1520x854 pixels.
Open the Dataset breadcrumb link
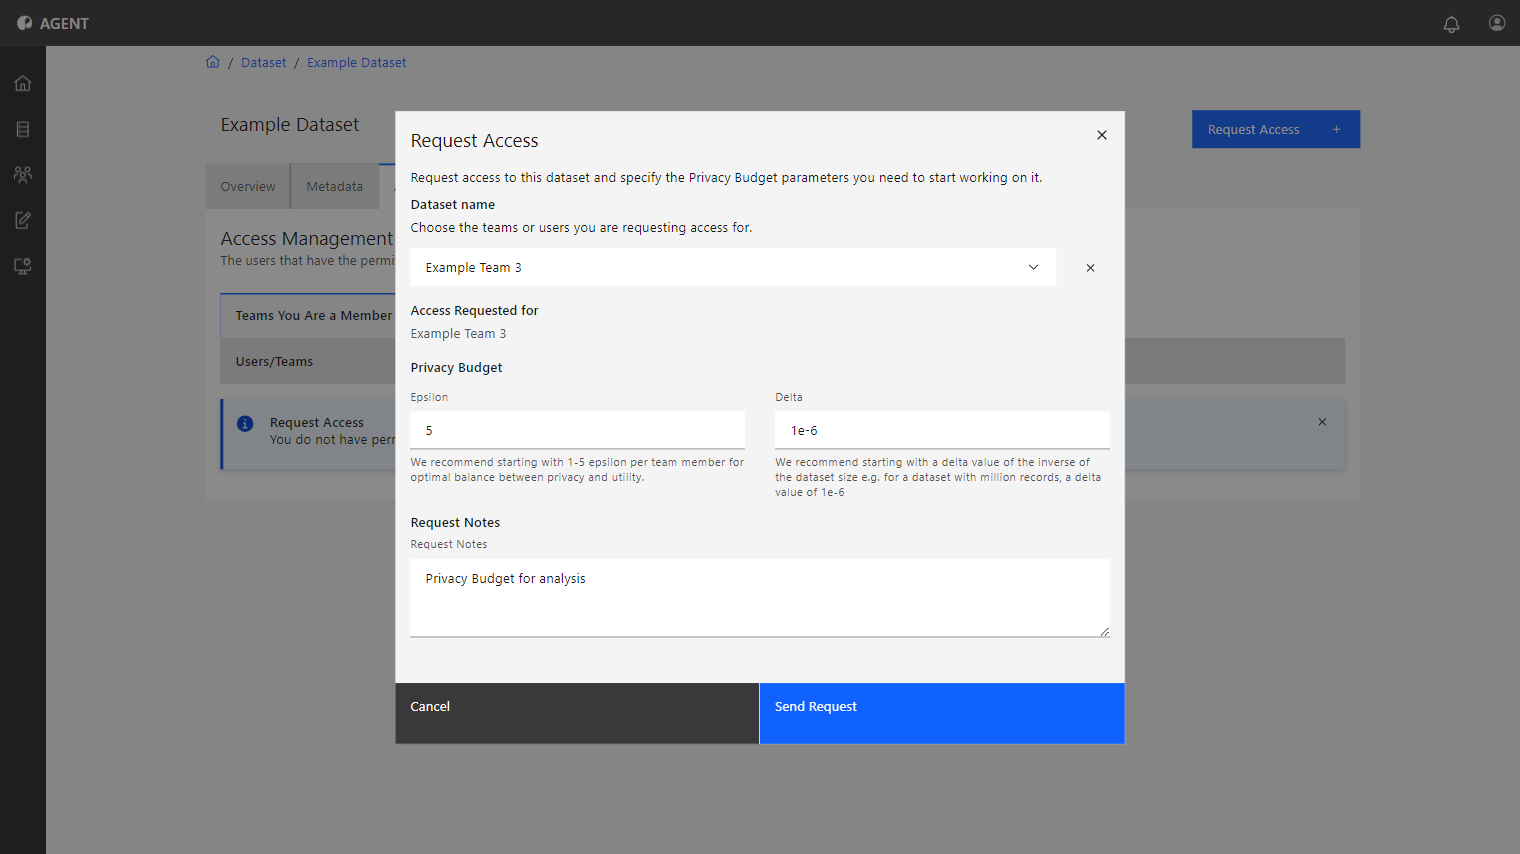[x=263, y=62]
